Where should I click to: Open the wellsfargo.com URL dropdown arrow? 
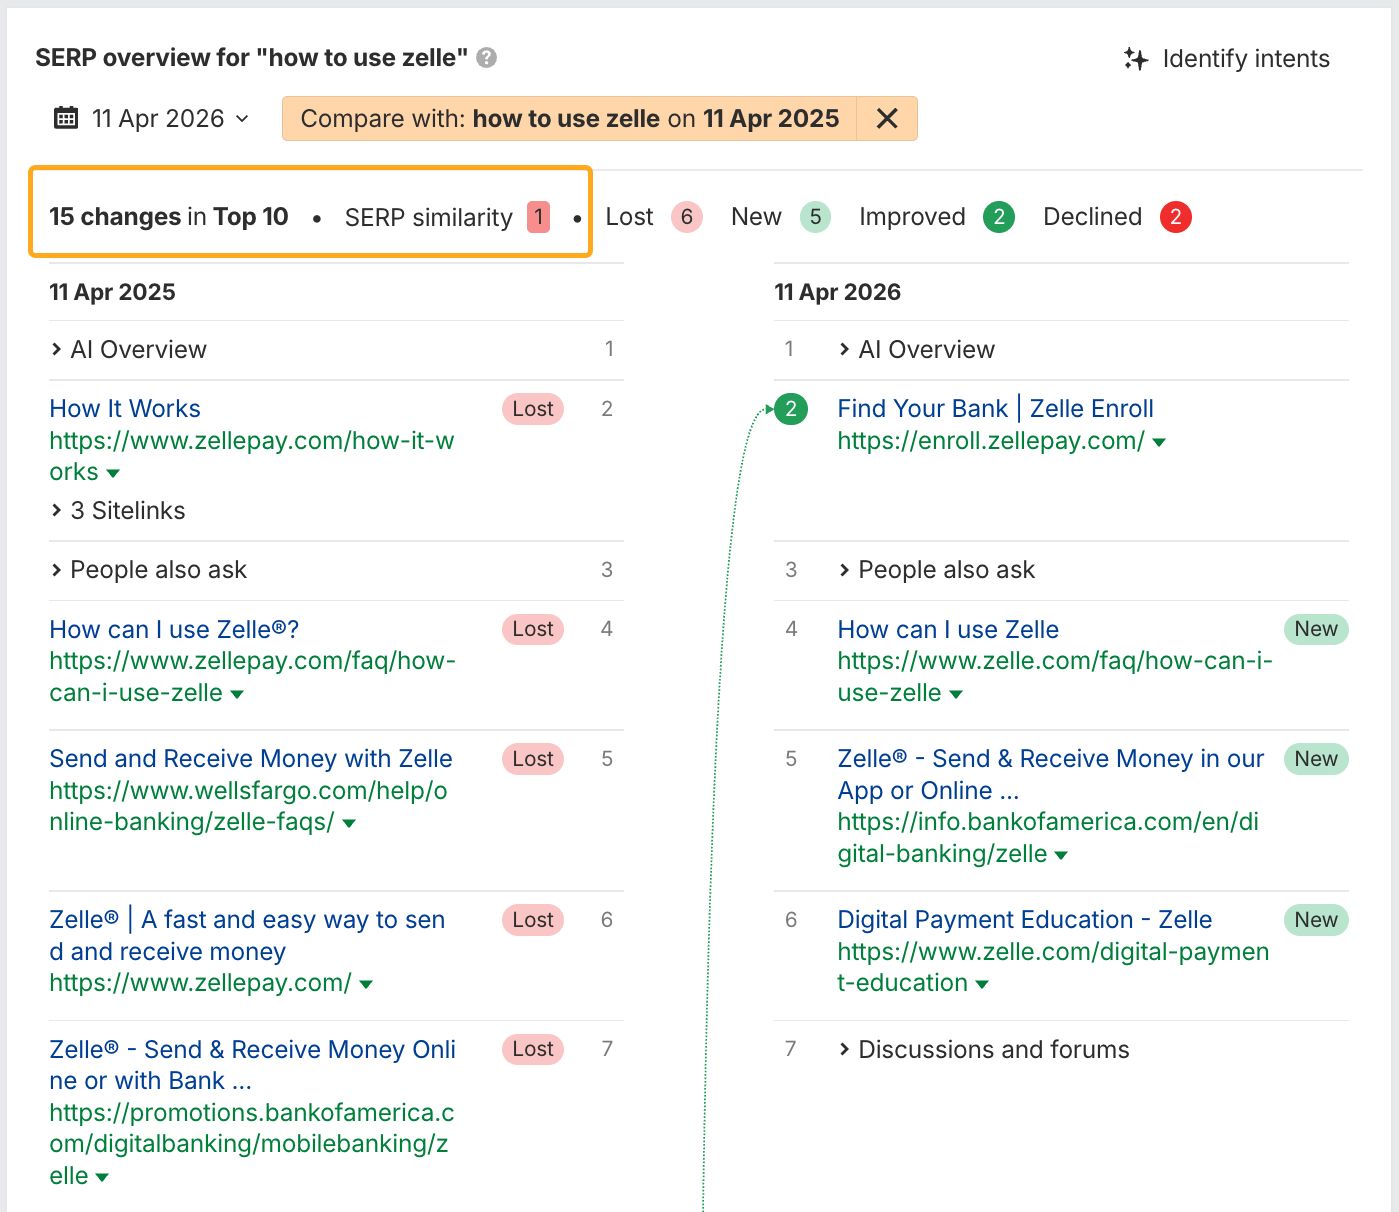point(349,823)
